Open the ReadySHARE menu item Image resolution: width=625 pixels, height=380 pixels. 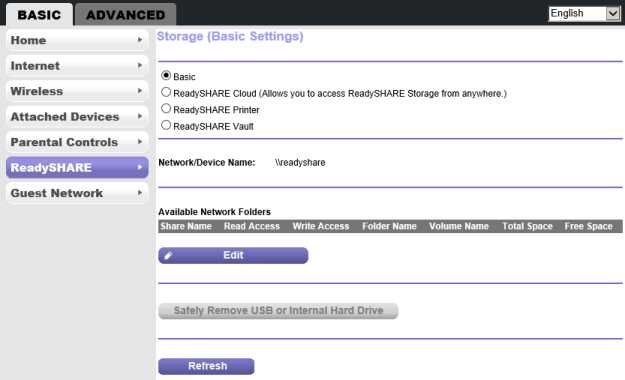click(x=77, y=167)
